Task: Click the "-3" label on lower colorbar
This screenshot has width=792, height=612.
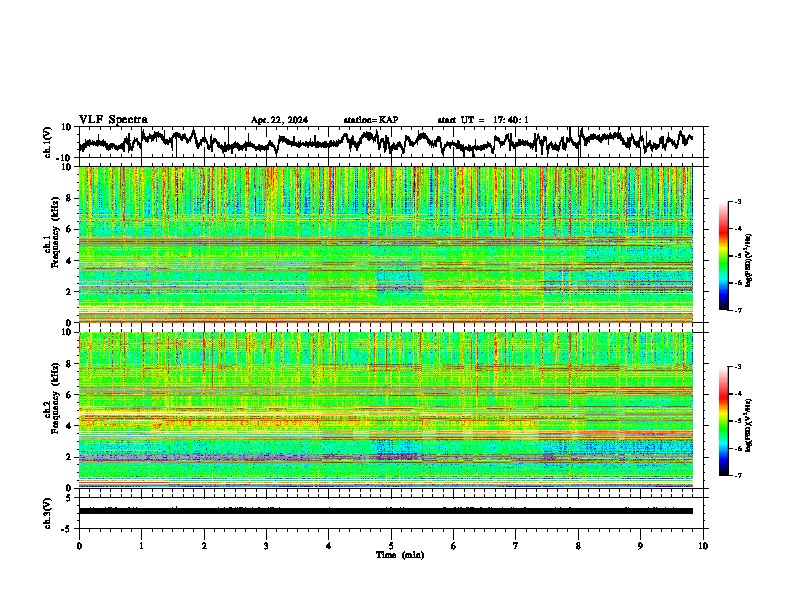Action: click(x=737, y=367)
